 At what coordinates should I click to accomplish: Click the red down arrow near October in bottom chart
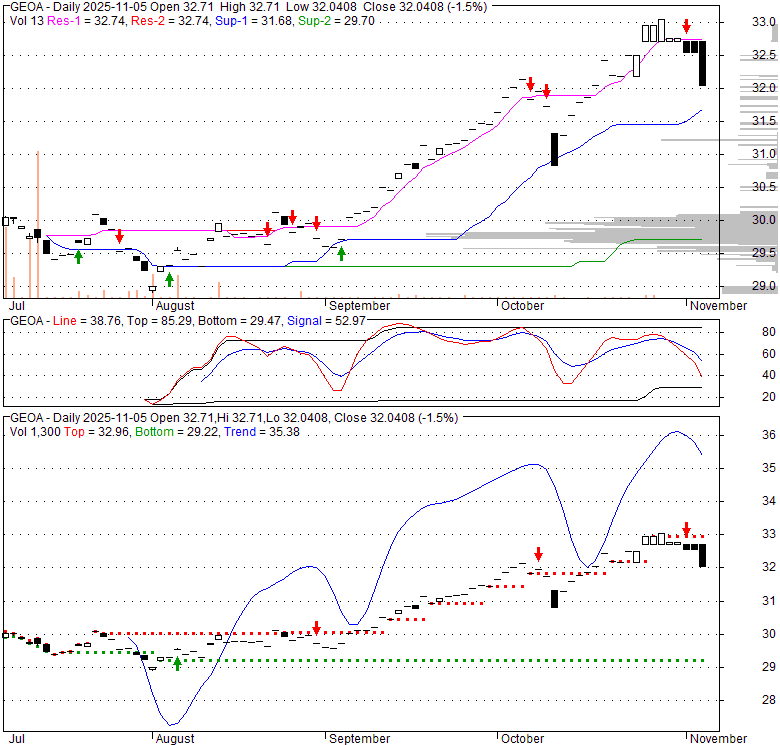coord(538,554)
